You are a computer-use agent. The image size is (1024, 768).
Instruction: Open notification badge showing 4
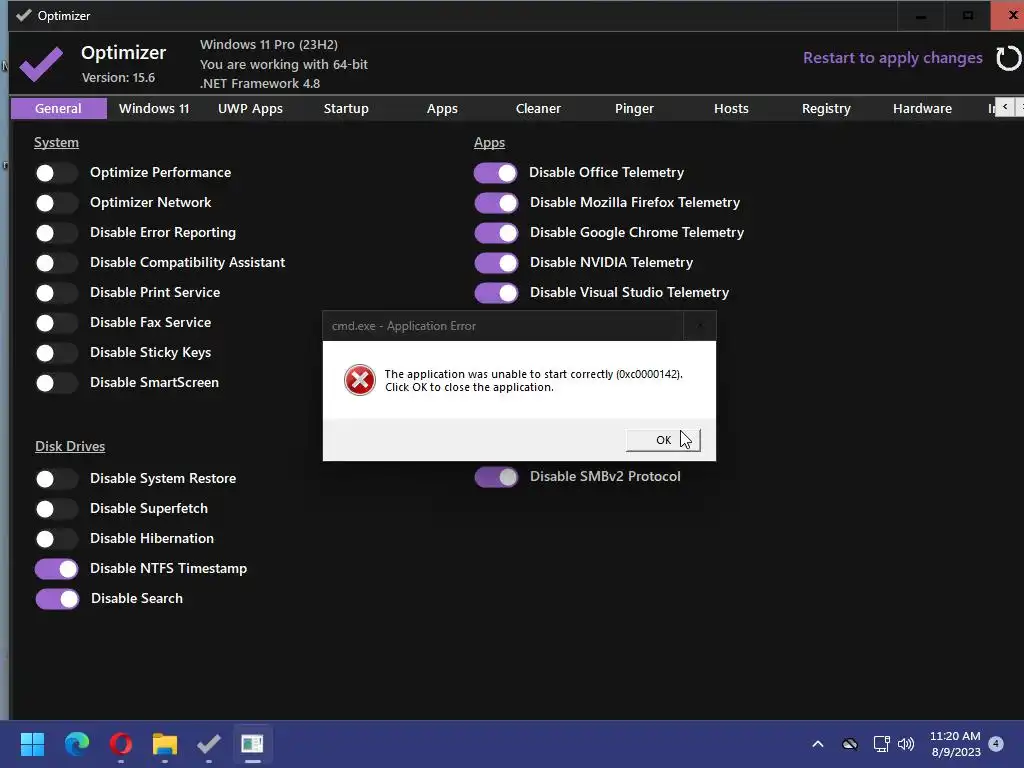click(x=996, y=743)
